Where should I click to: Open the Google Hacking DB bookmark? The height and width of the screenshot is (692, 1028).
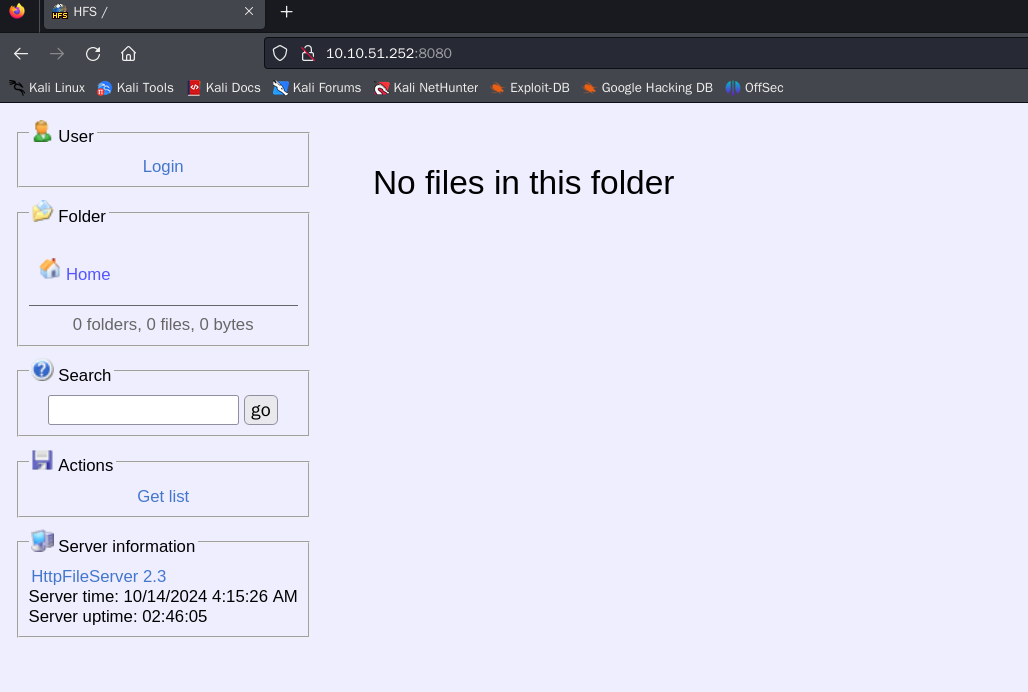647,88
